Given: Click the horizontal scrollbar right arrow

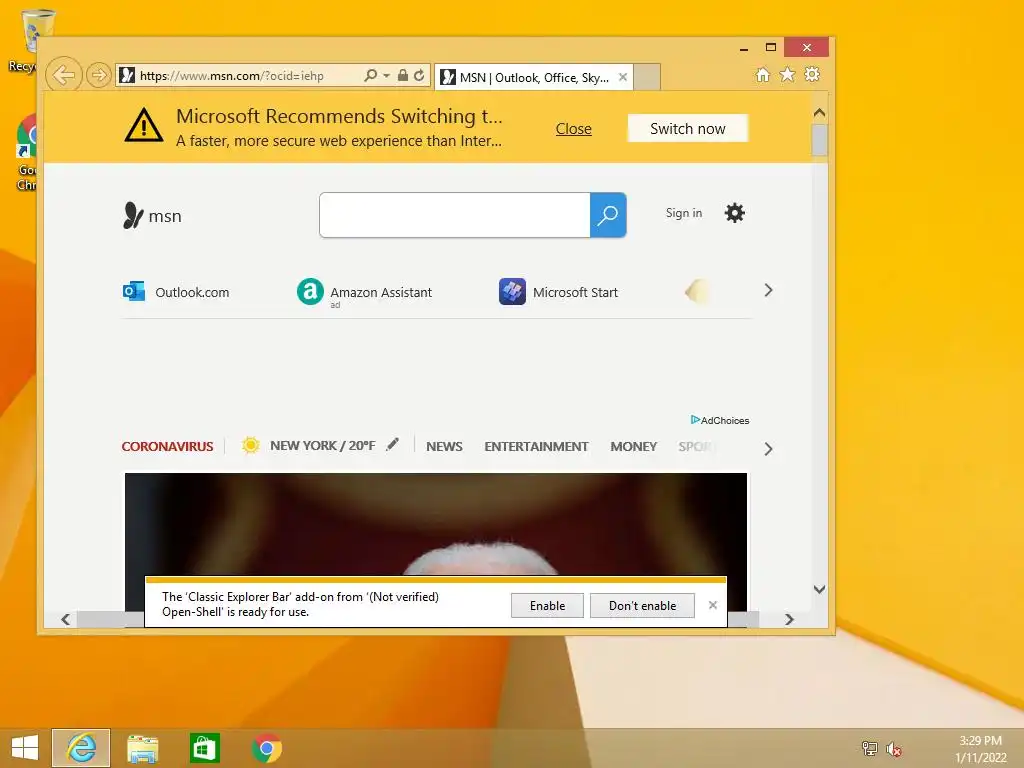Looking at the screenshot, I should point(790,619).
